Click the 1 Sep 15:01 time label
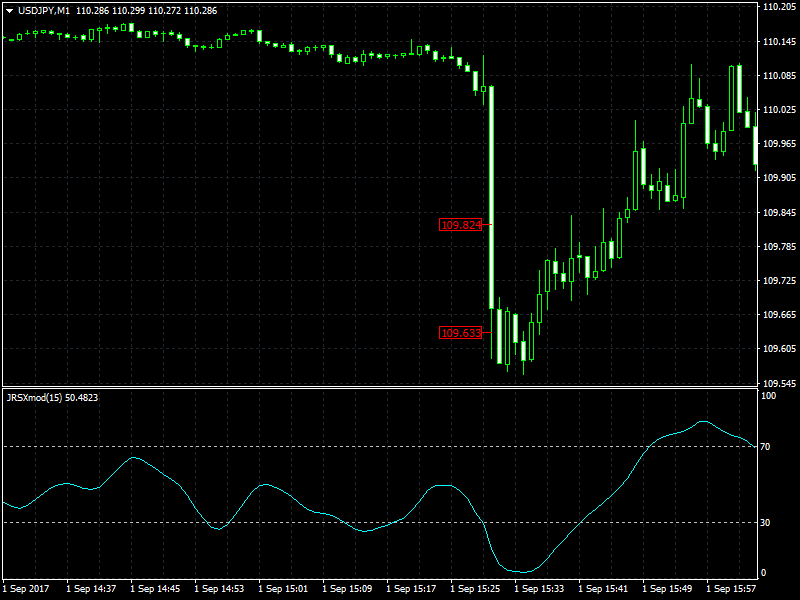800x600 pixels. 283,589
